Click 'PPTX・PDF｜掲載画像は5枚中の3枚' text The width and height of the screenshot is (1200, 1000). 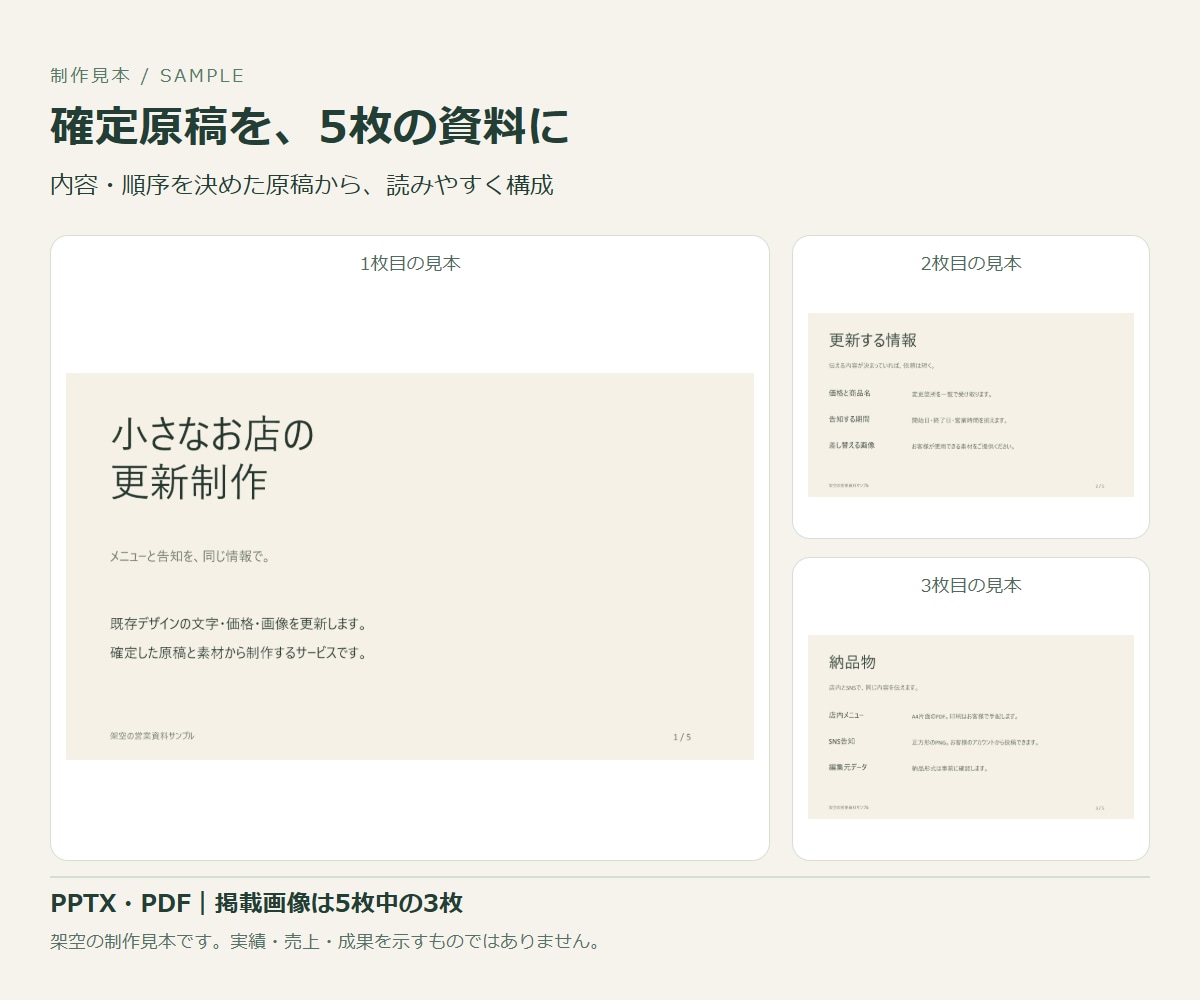pyautogui.click(x=257, y=904)
